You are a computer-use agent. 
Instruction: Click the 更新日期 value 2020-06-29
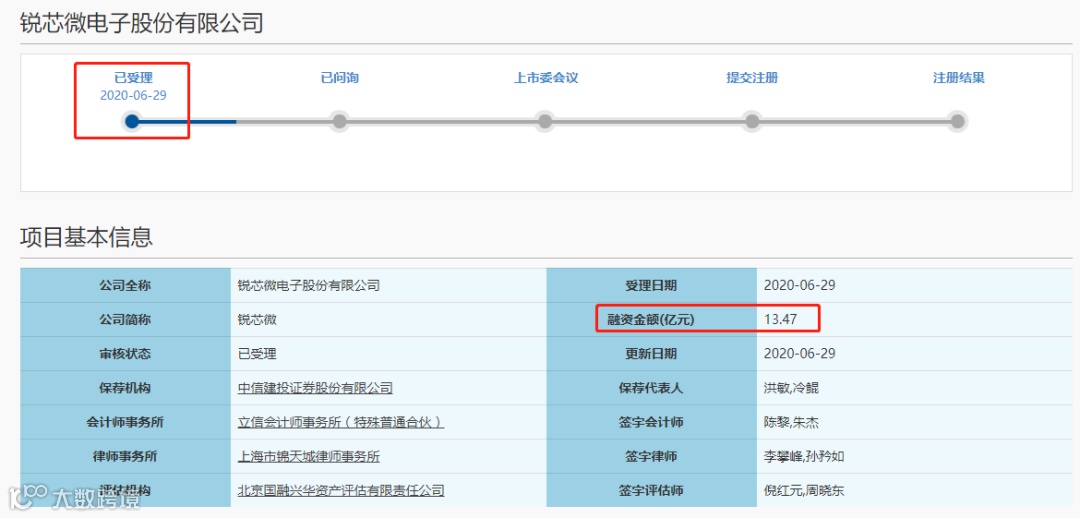pyautogui.click(x=800, y=354)
